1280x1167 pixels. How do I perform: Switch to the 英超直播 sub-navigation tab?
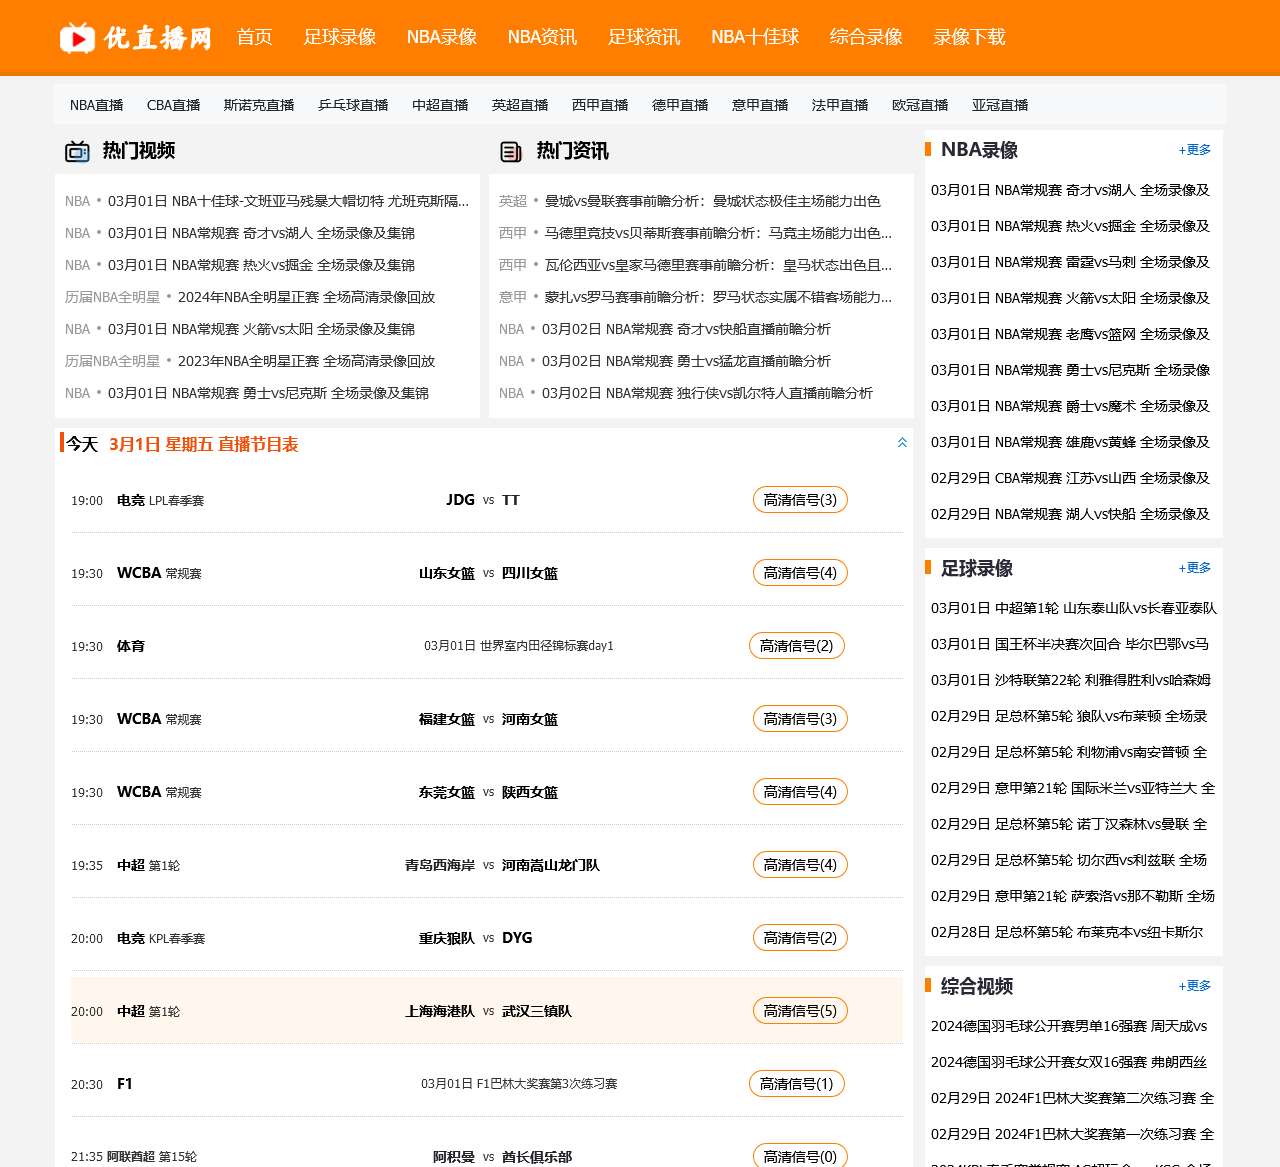pos(519,105)
